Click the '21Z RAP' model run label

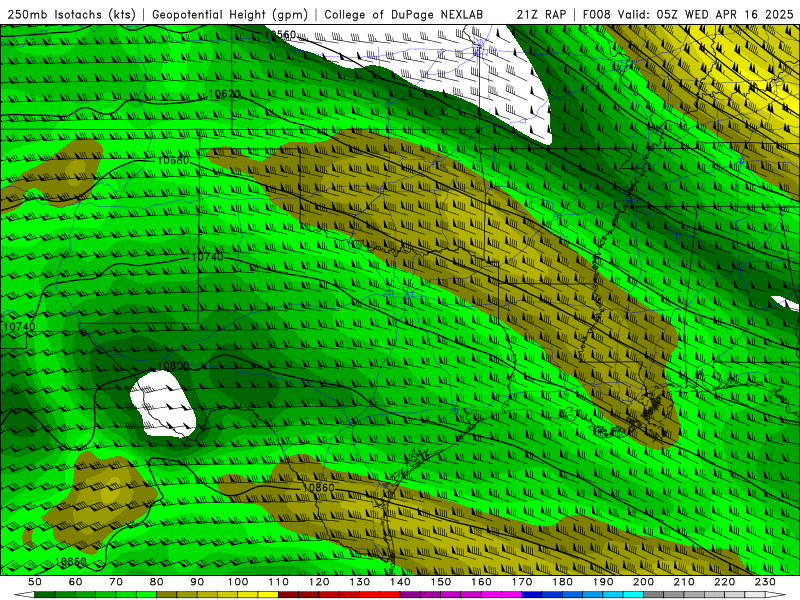pos(541,15)
